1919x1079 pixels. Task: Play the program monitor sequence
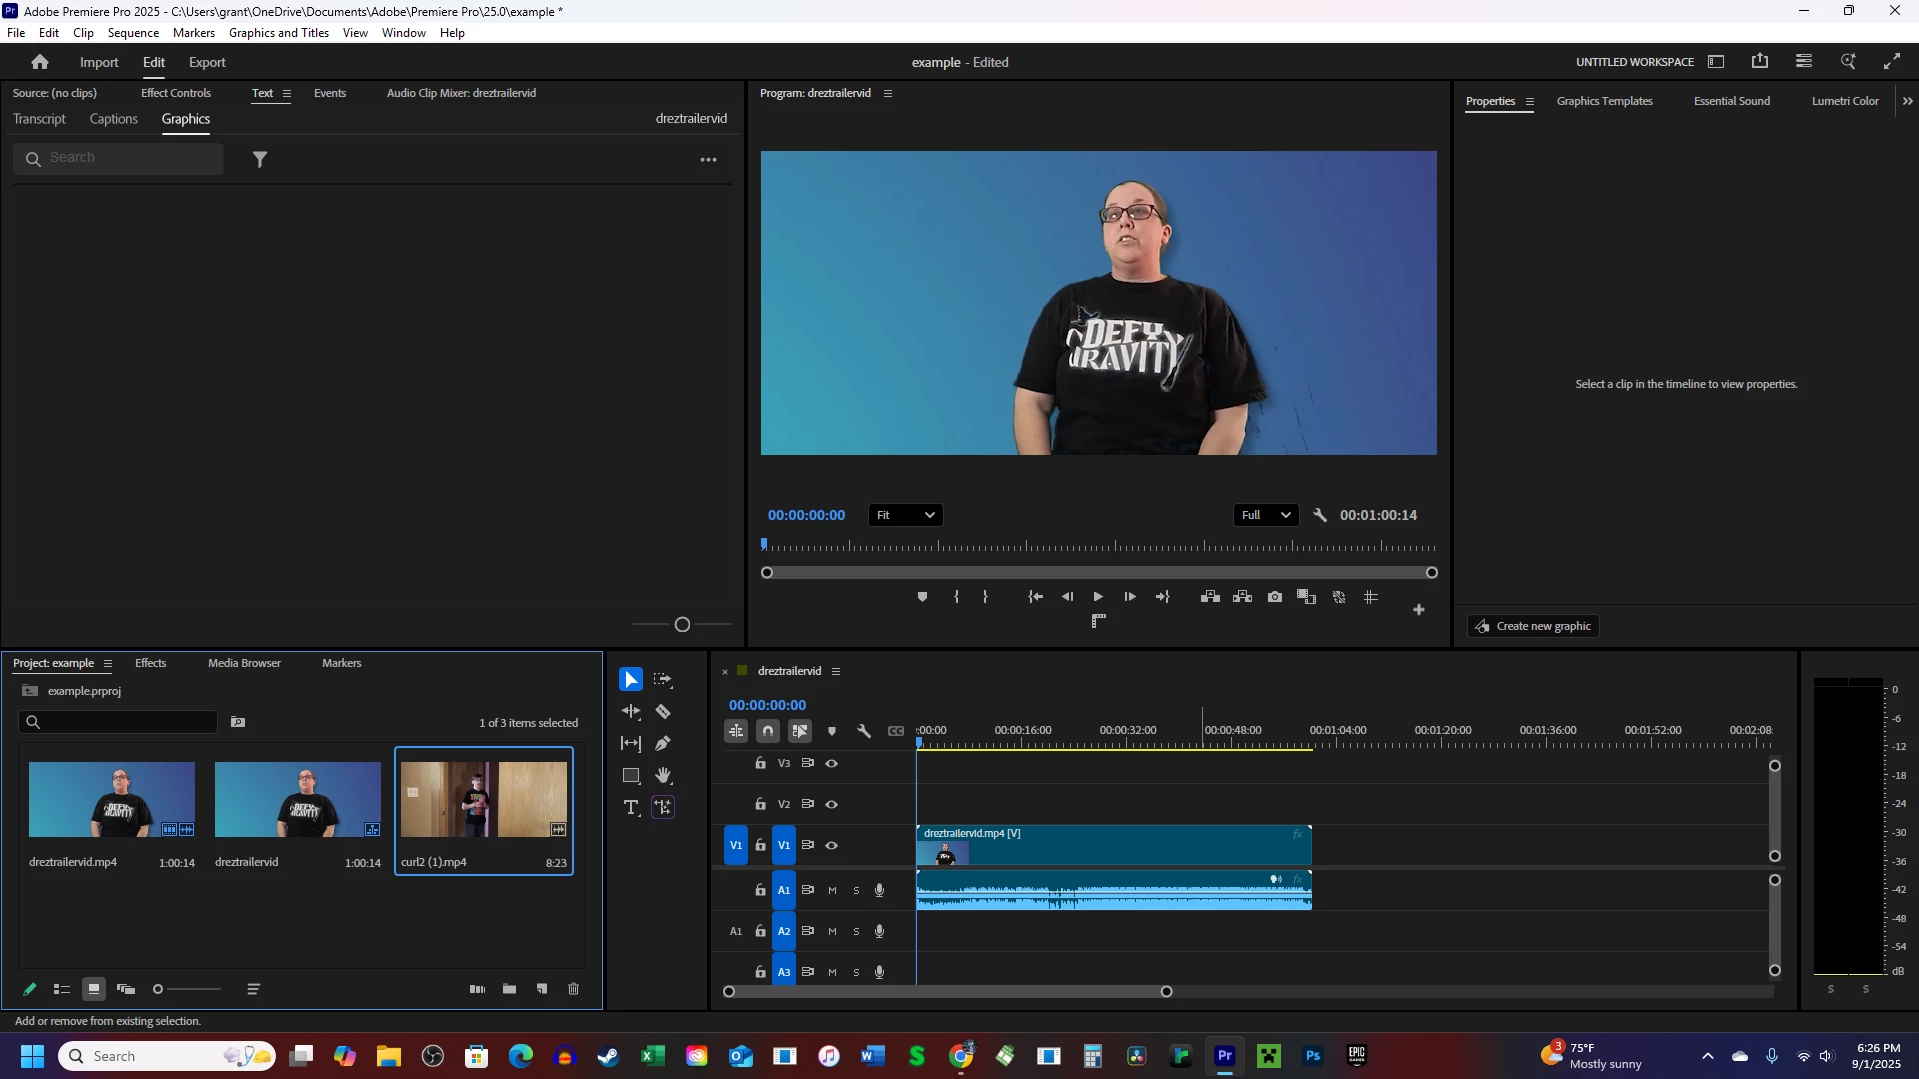[x=1098, y=597]
